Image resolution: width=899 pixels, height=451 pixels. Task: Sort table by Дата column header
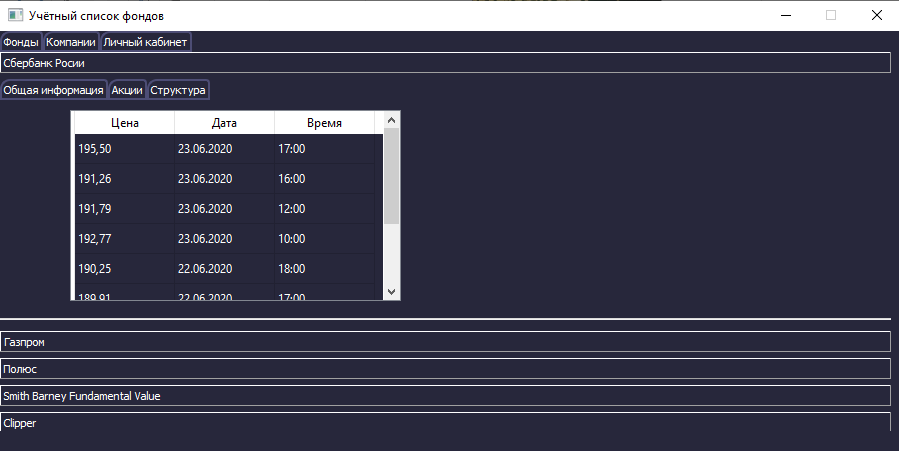(224, 123)
